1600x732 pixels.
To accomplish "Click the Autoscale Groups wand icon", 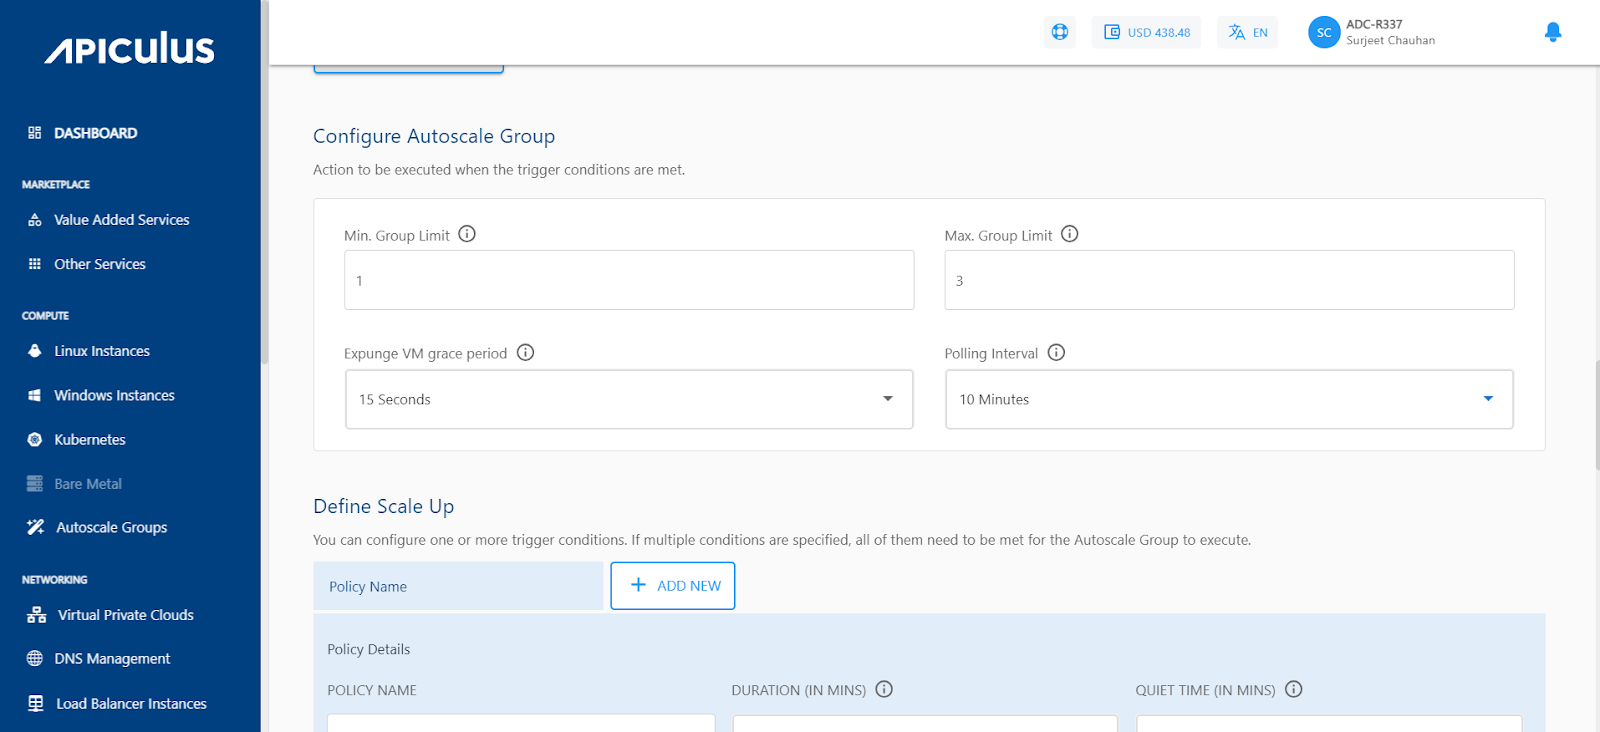I will click(36, 527).
